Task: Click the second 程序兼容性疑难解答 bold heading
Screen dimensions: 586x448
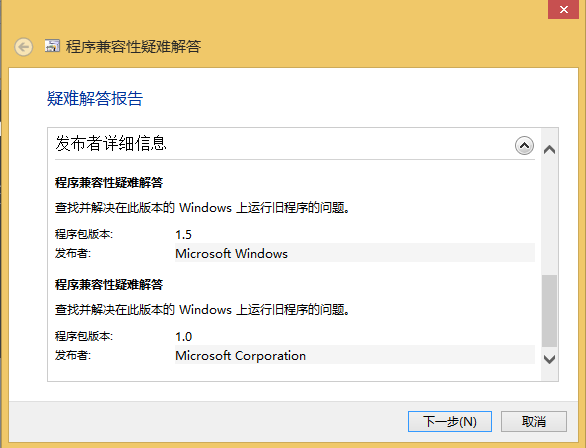Action: coord(109,285)
